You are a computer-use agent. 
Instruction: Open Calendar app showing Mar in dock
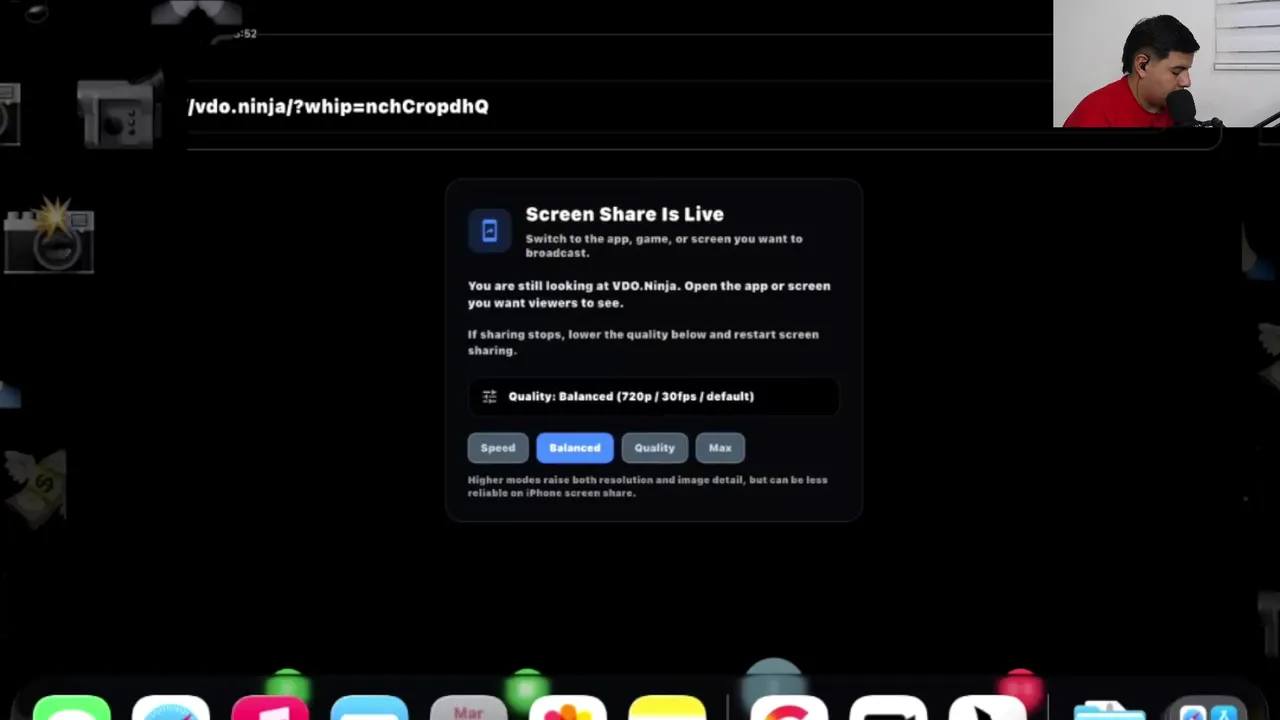[x=468, y=708]
